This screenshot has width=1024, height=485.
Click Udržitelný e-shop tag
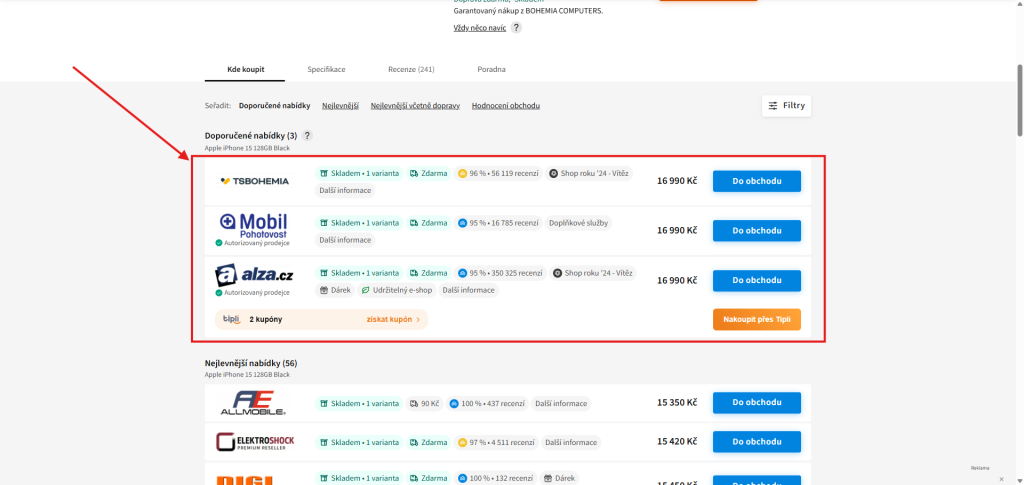tap(397, 290)
